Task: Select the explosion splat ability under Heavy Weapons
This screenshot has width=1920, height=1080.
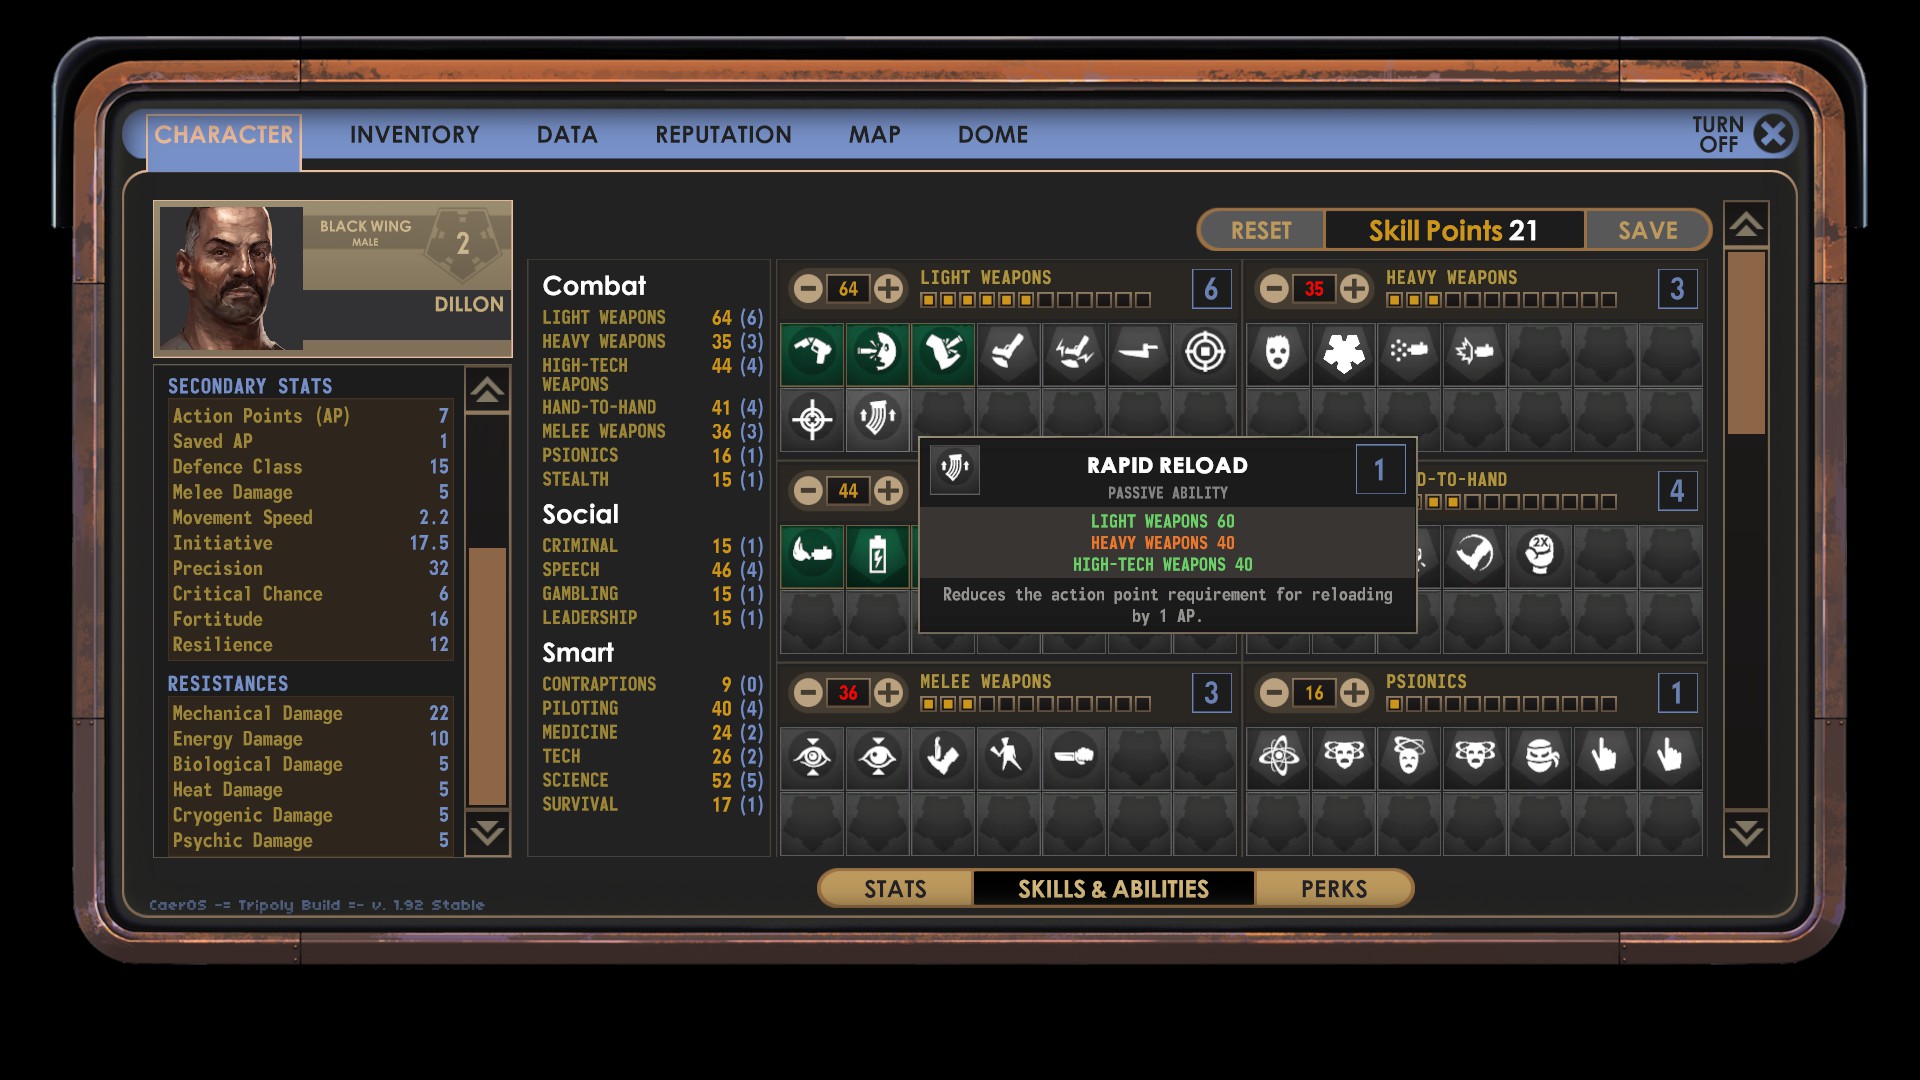Action: (1343, 353)
